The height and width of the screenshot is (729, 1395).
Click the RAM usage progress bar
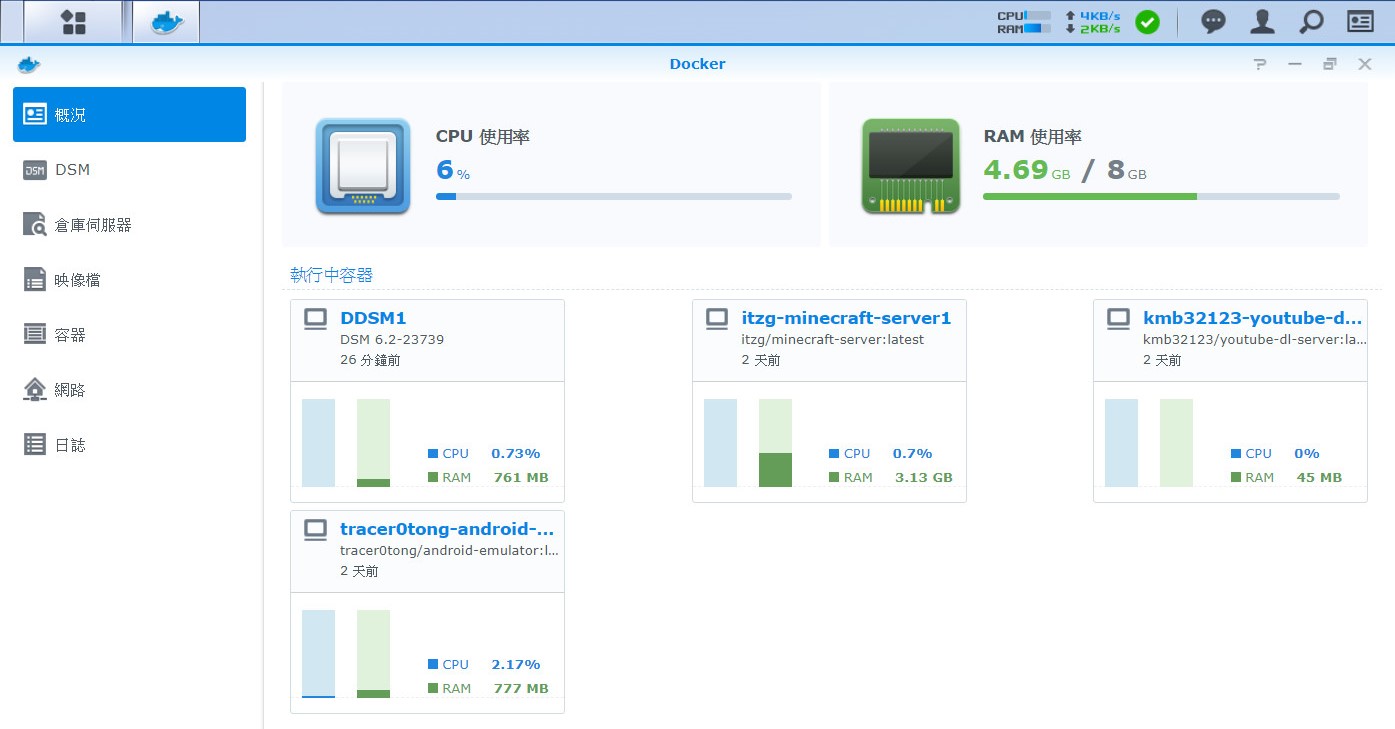1161,197
